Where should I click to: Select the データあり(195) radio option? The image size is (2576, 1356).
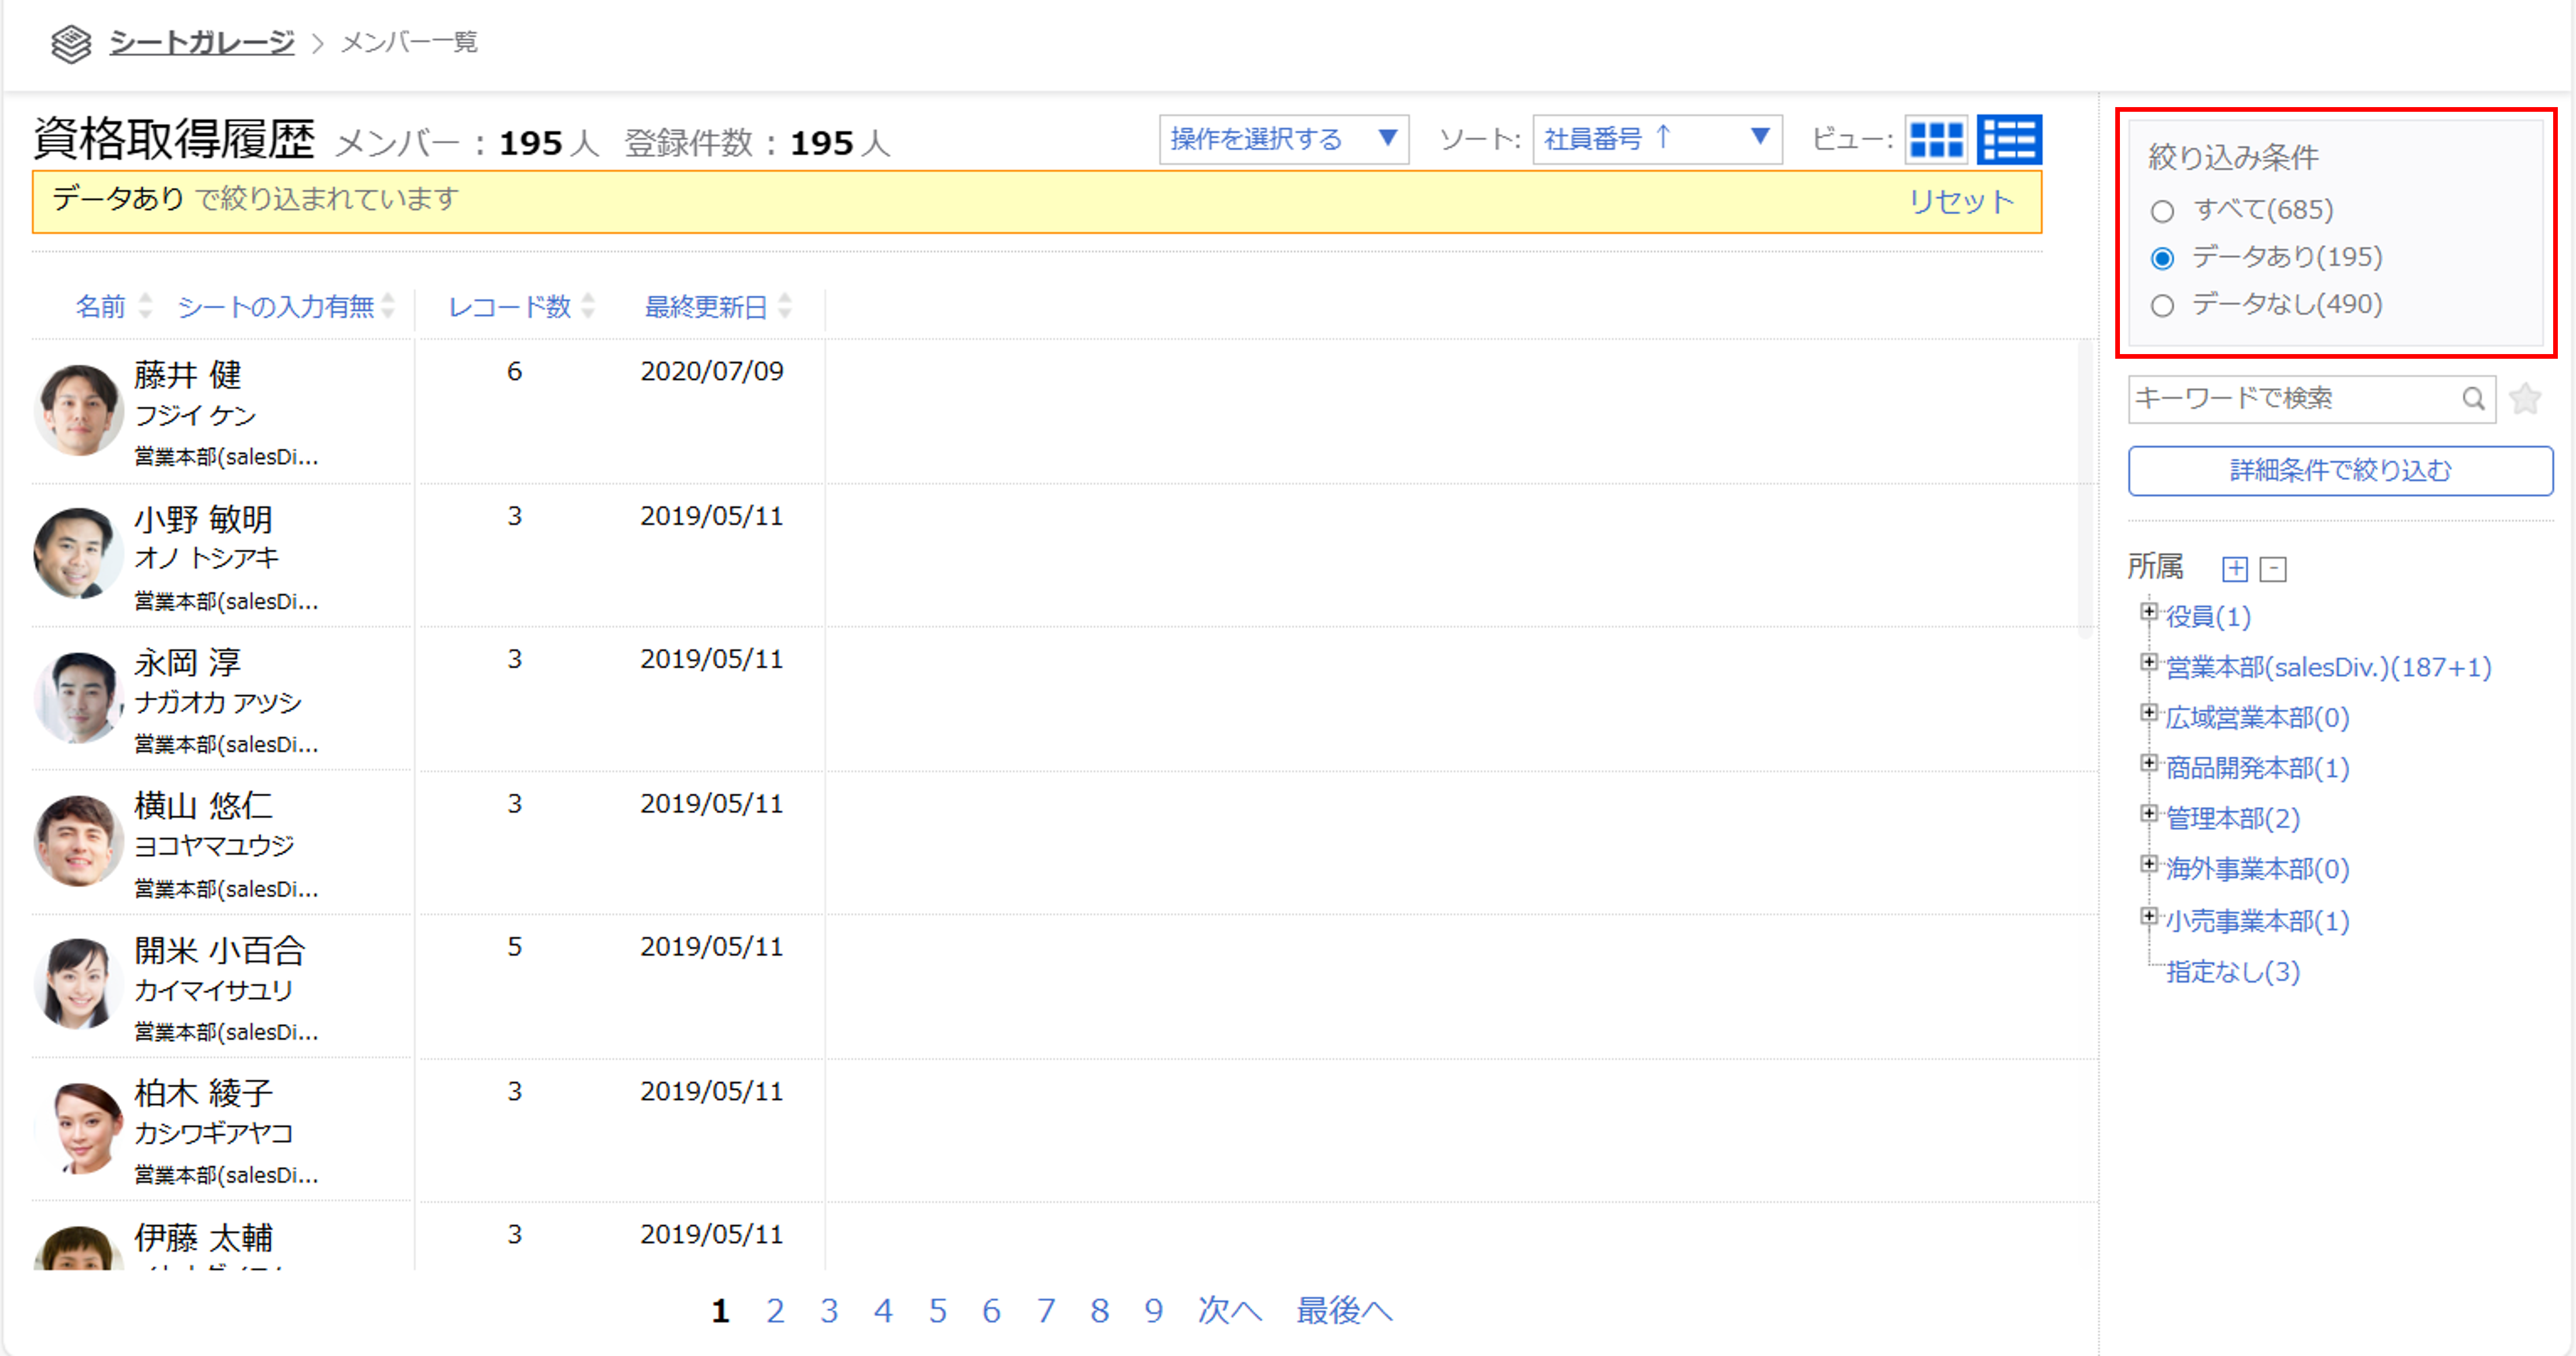[2162, 258]
